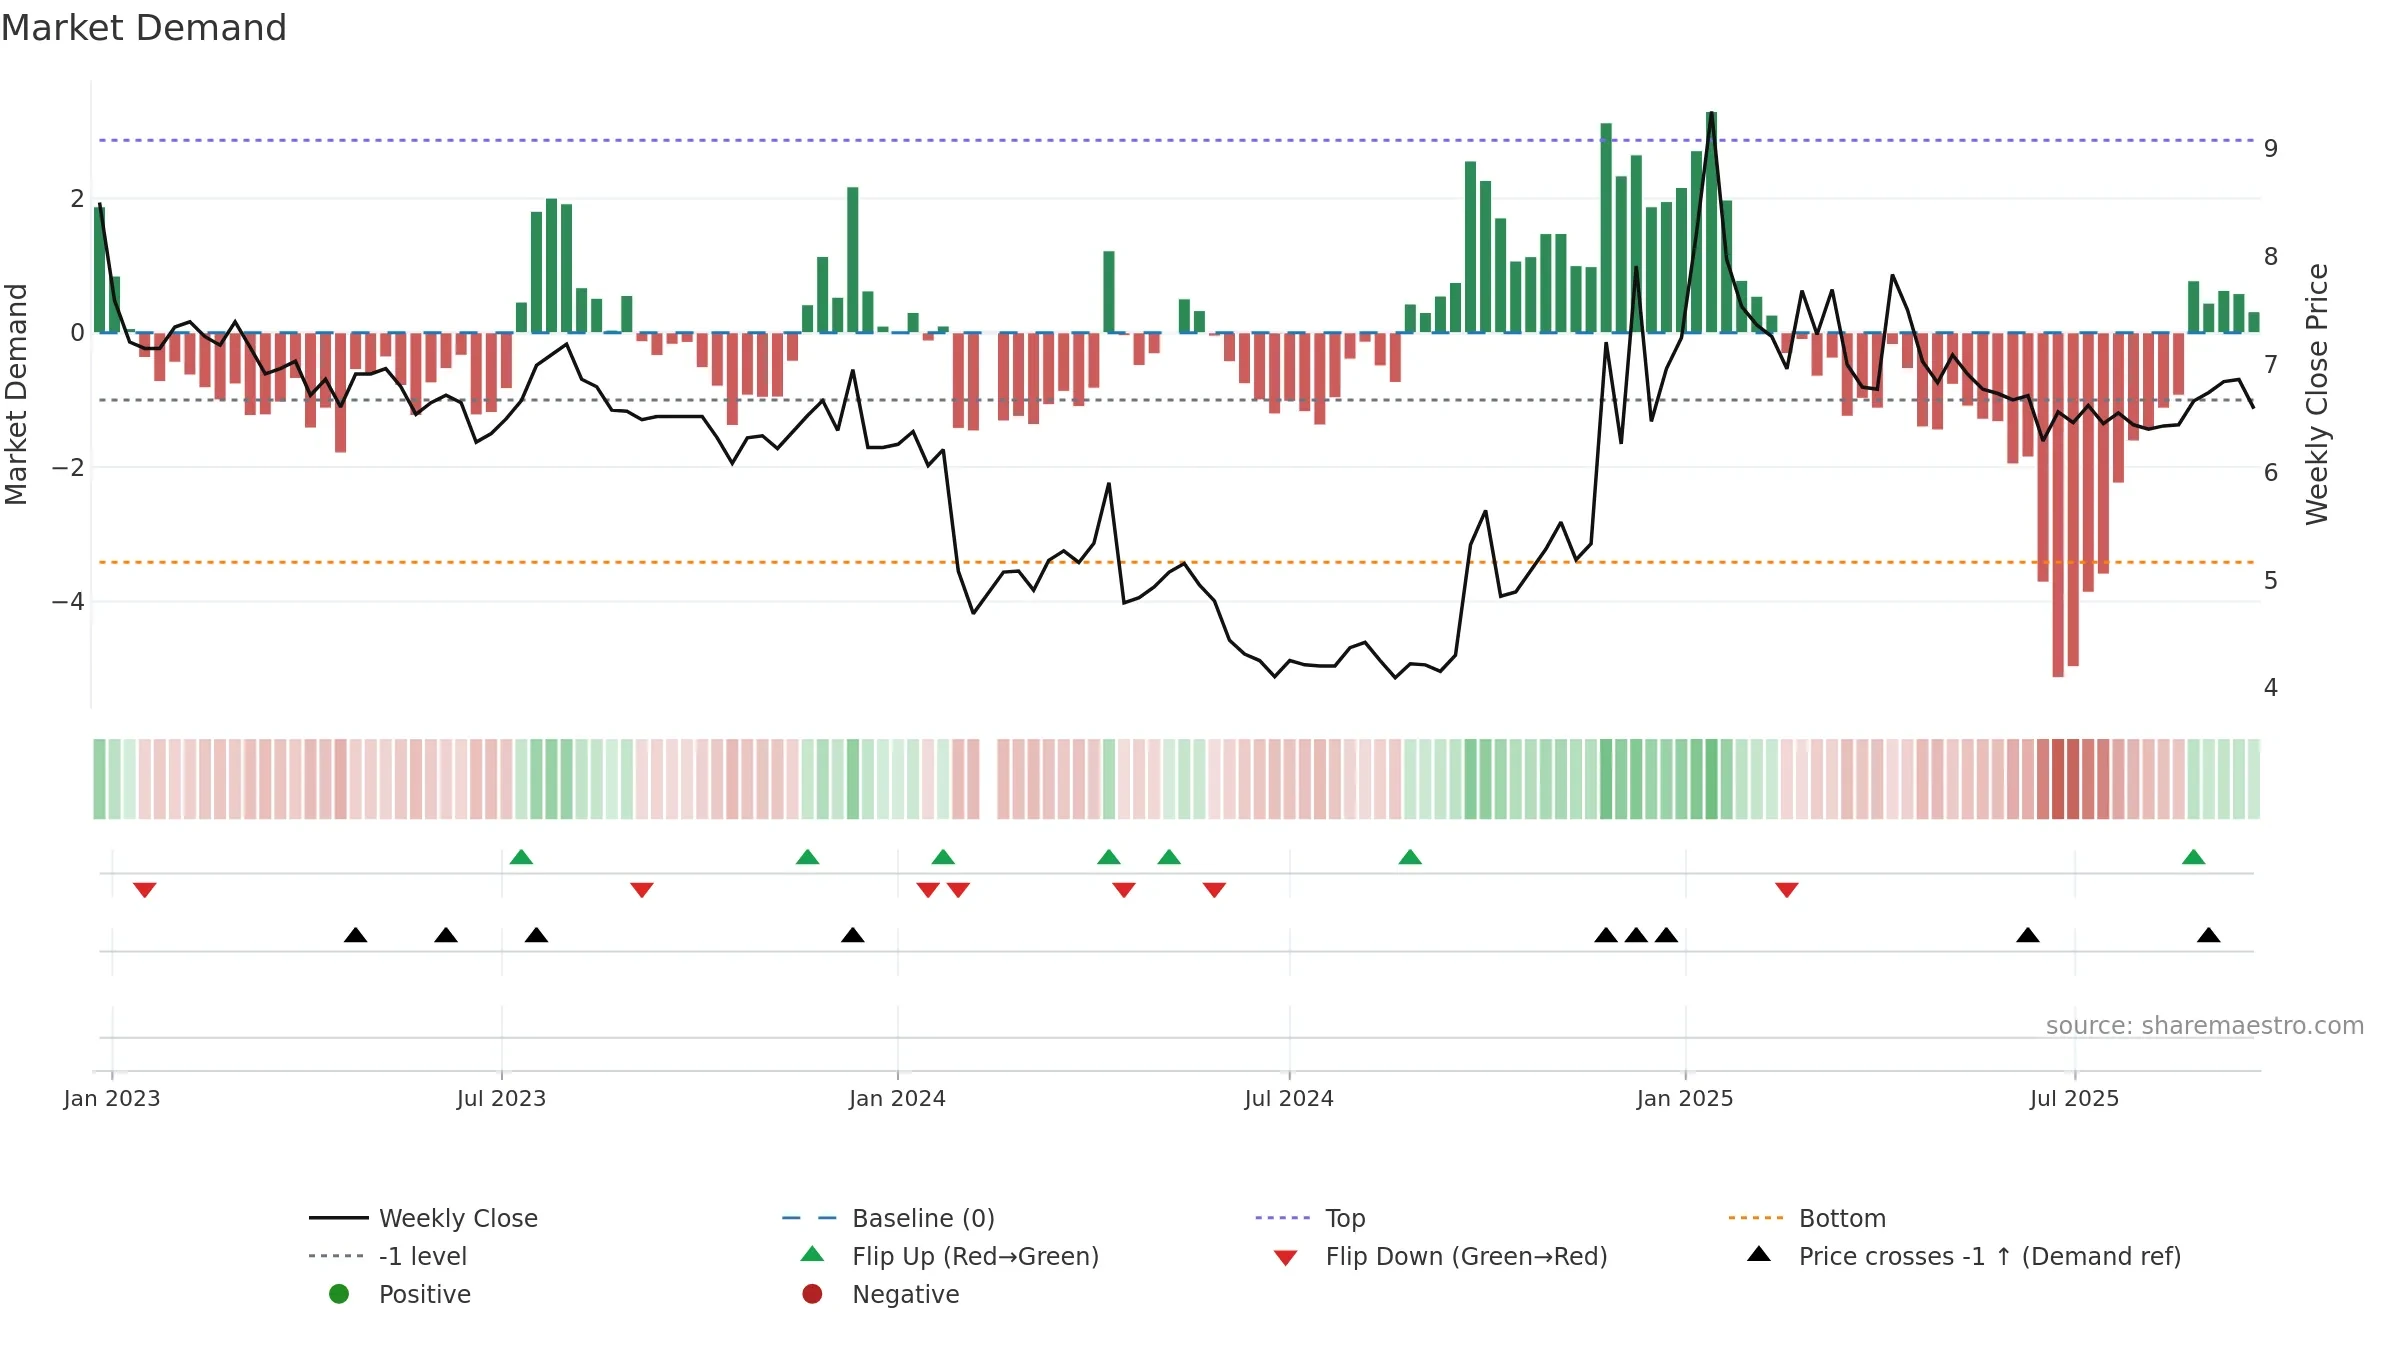Click the Jul 2024 x-axis label

coord(1289,1098)
